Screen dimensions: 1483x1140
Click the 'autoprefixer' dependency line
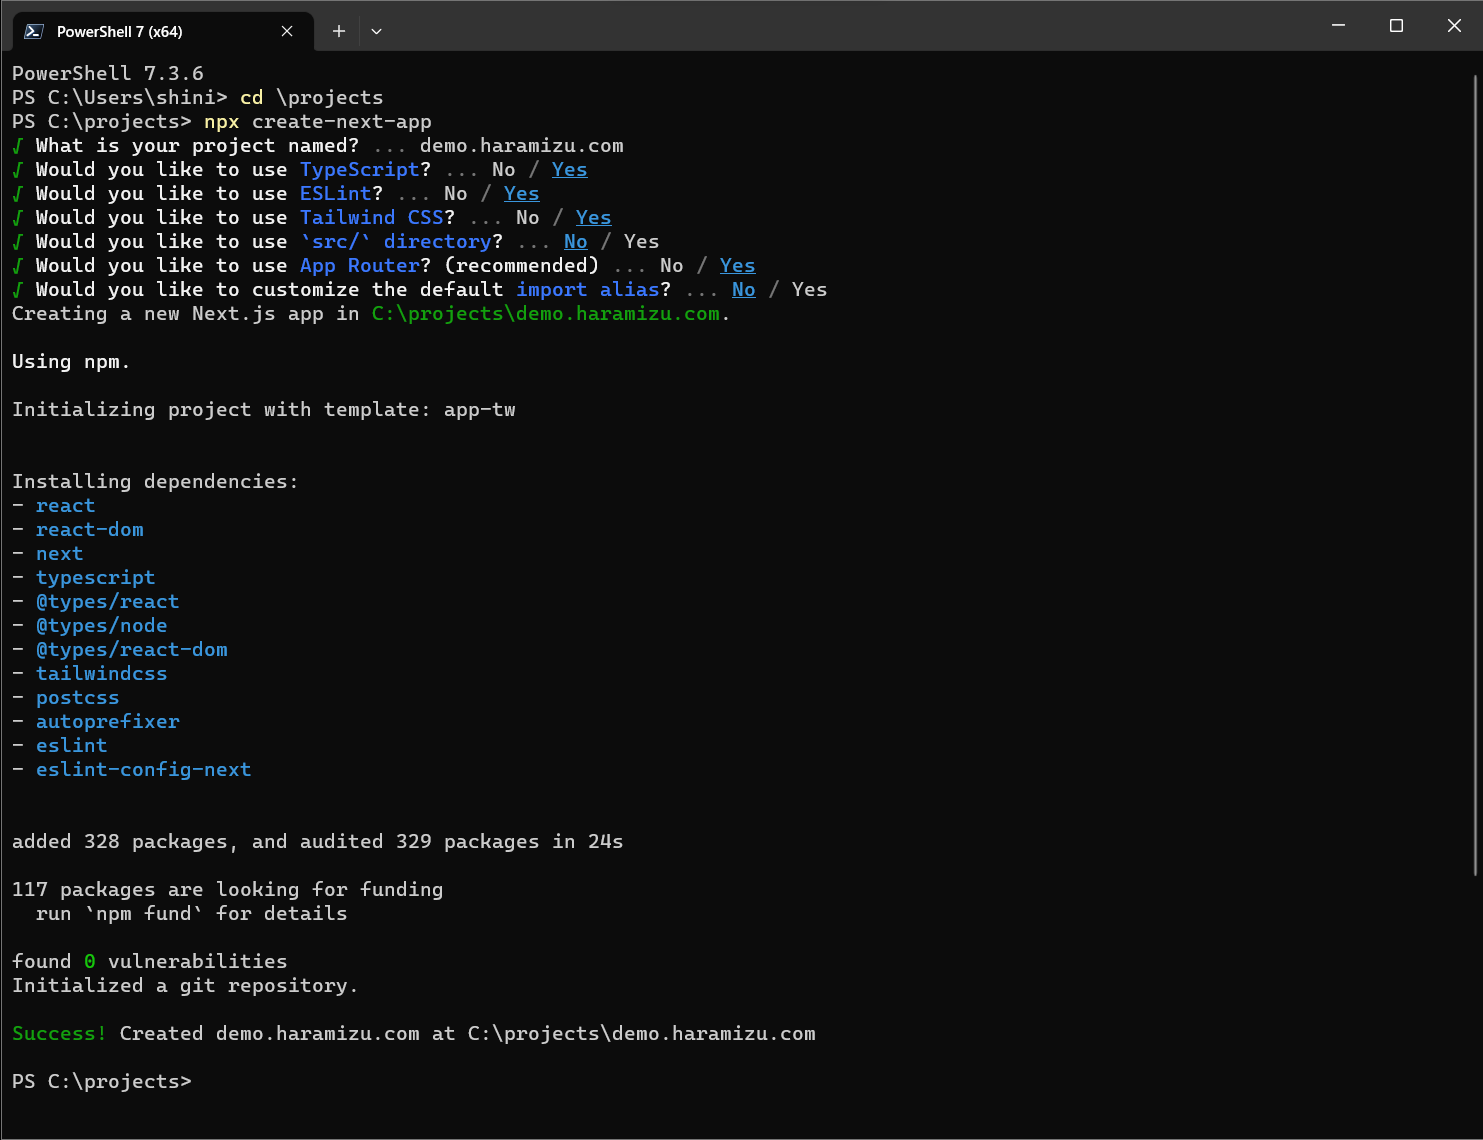click(107, 722)
